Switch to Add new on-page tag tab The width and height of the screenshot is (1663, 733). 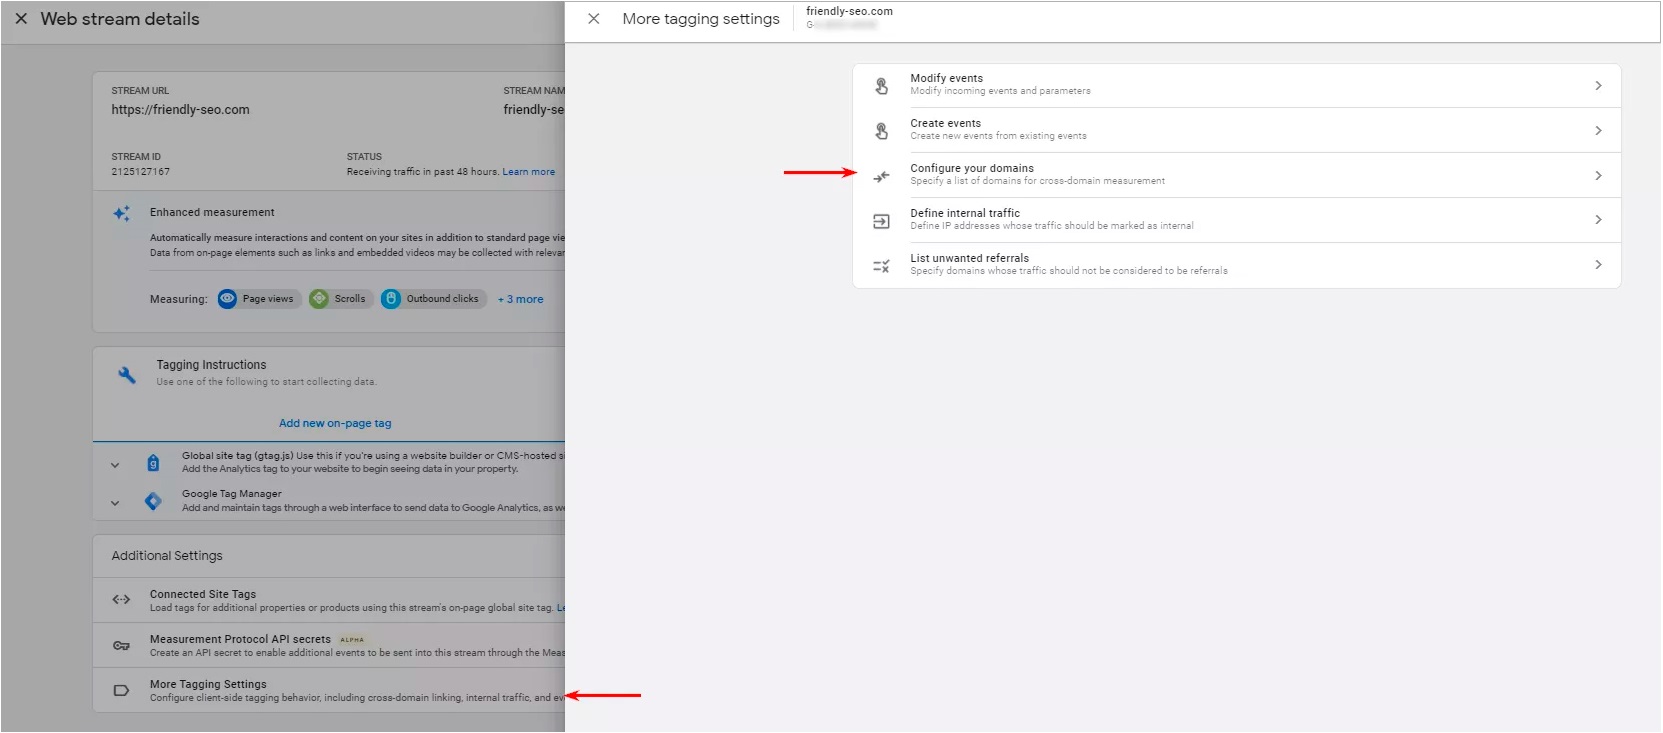tap(335, 423)
